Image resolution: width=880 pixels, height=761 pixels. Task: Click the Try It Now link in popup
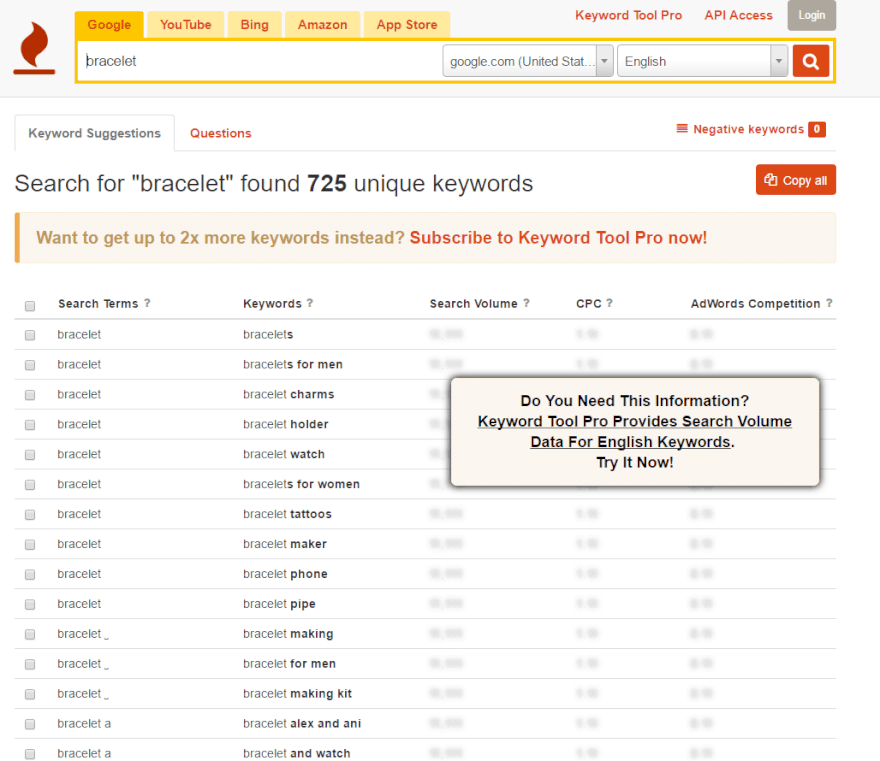(x=635, y=462)
